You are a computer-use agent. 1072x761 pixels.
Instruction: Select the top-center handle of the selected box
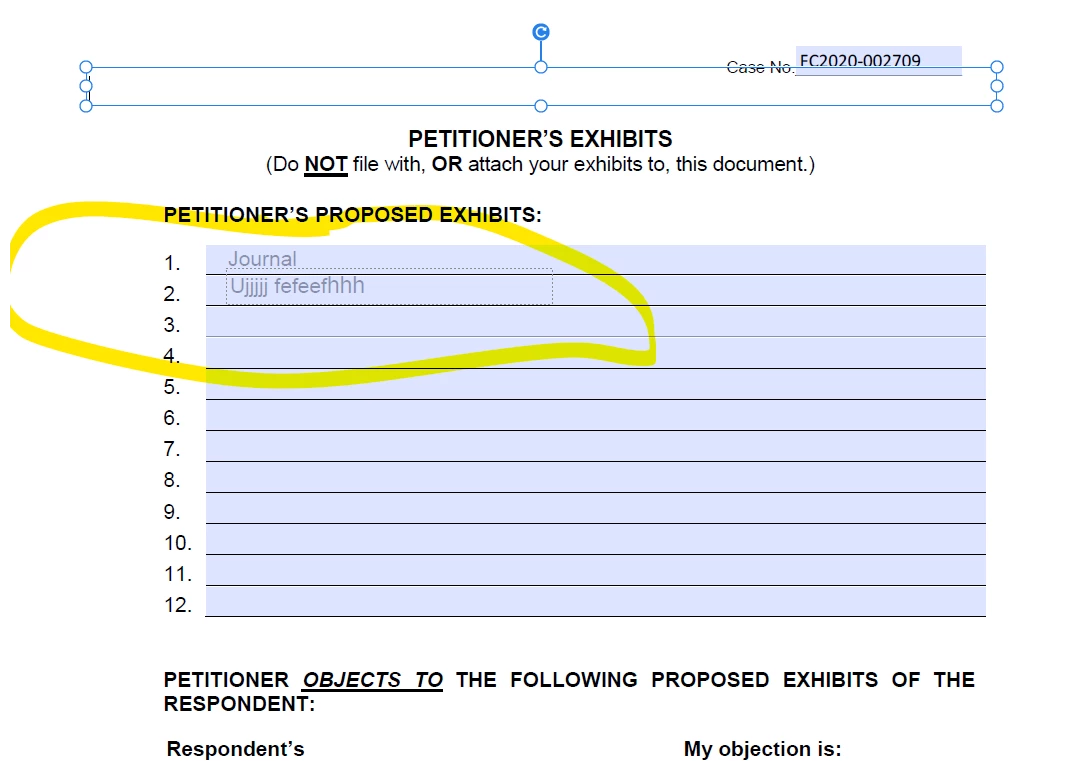[x=541, y=67]
